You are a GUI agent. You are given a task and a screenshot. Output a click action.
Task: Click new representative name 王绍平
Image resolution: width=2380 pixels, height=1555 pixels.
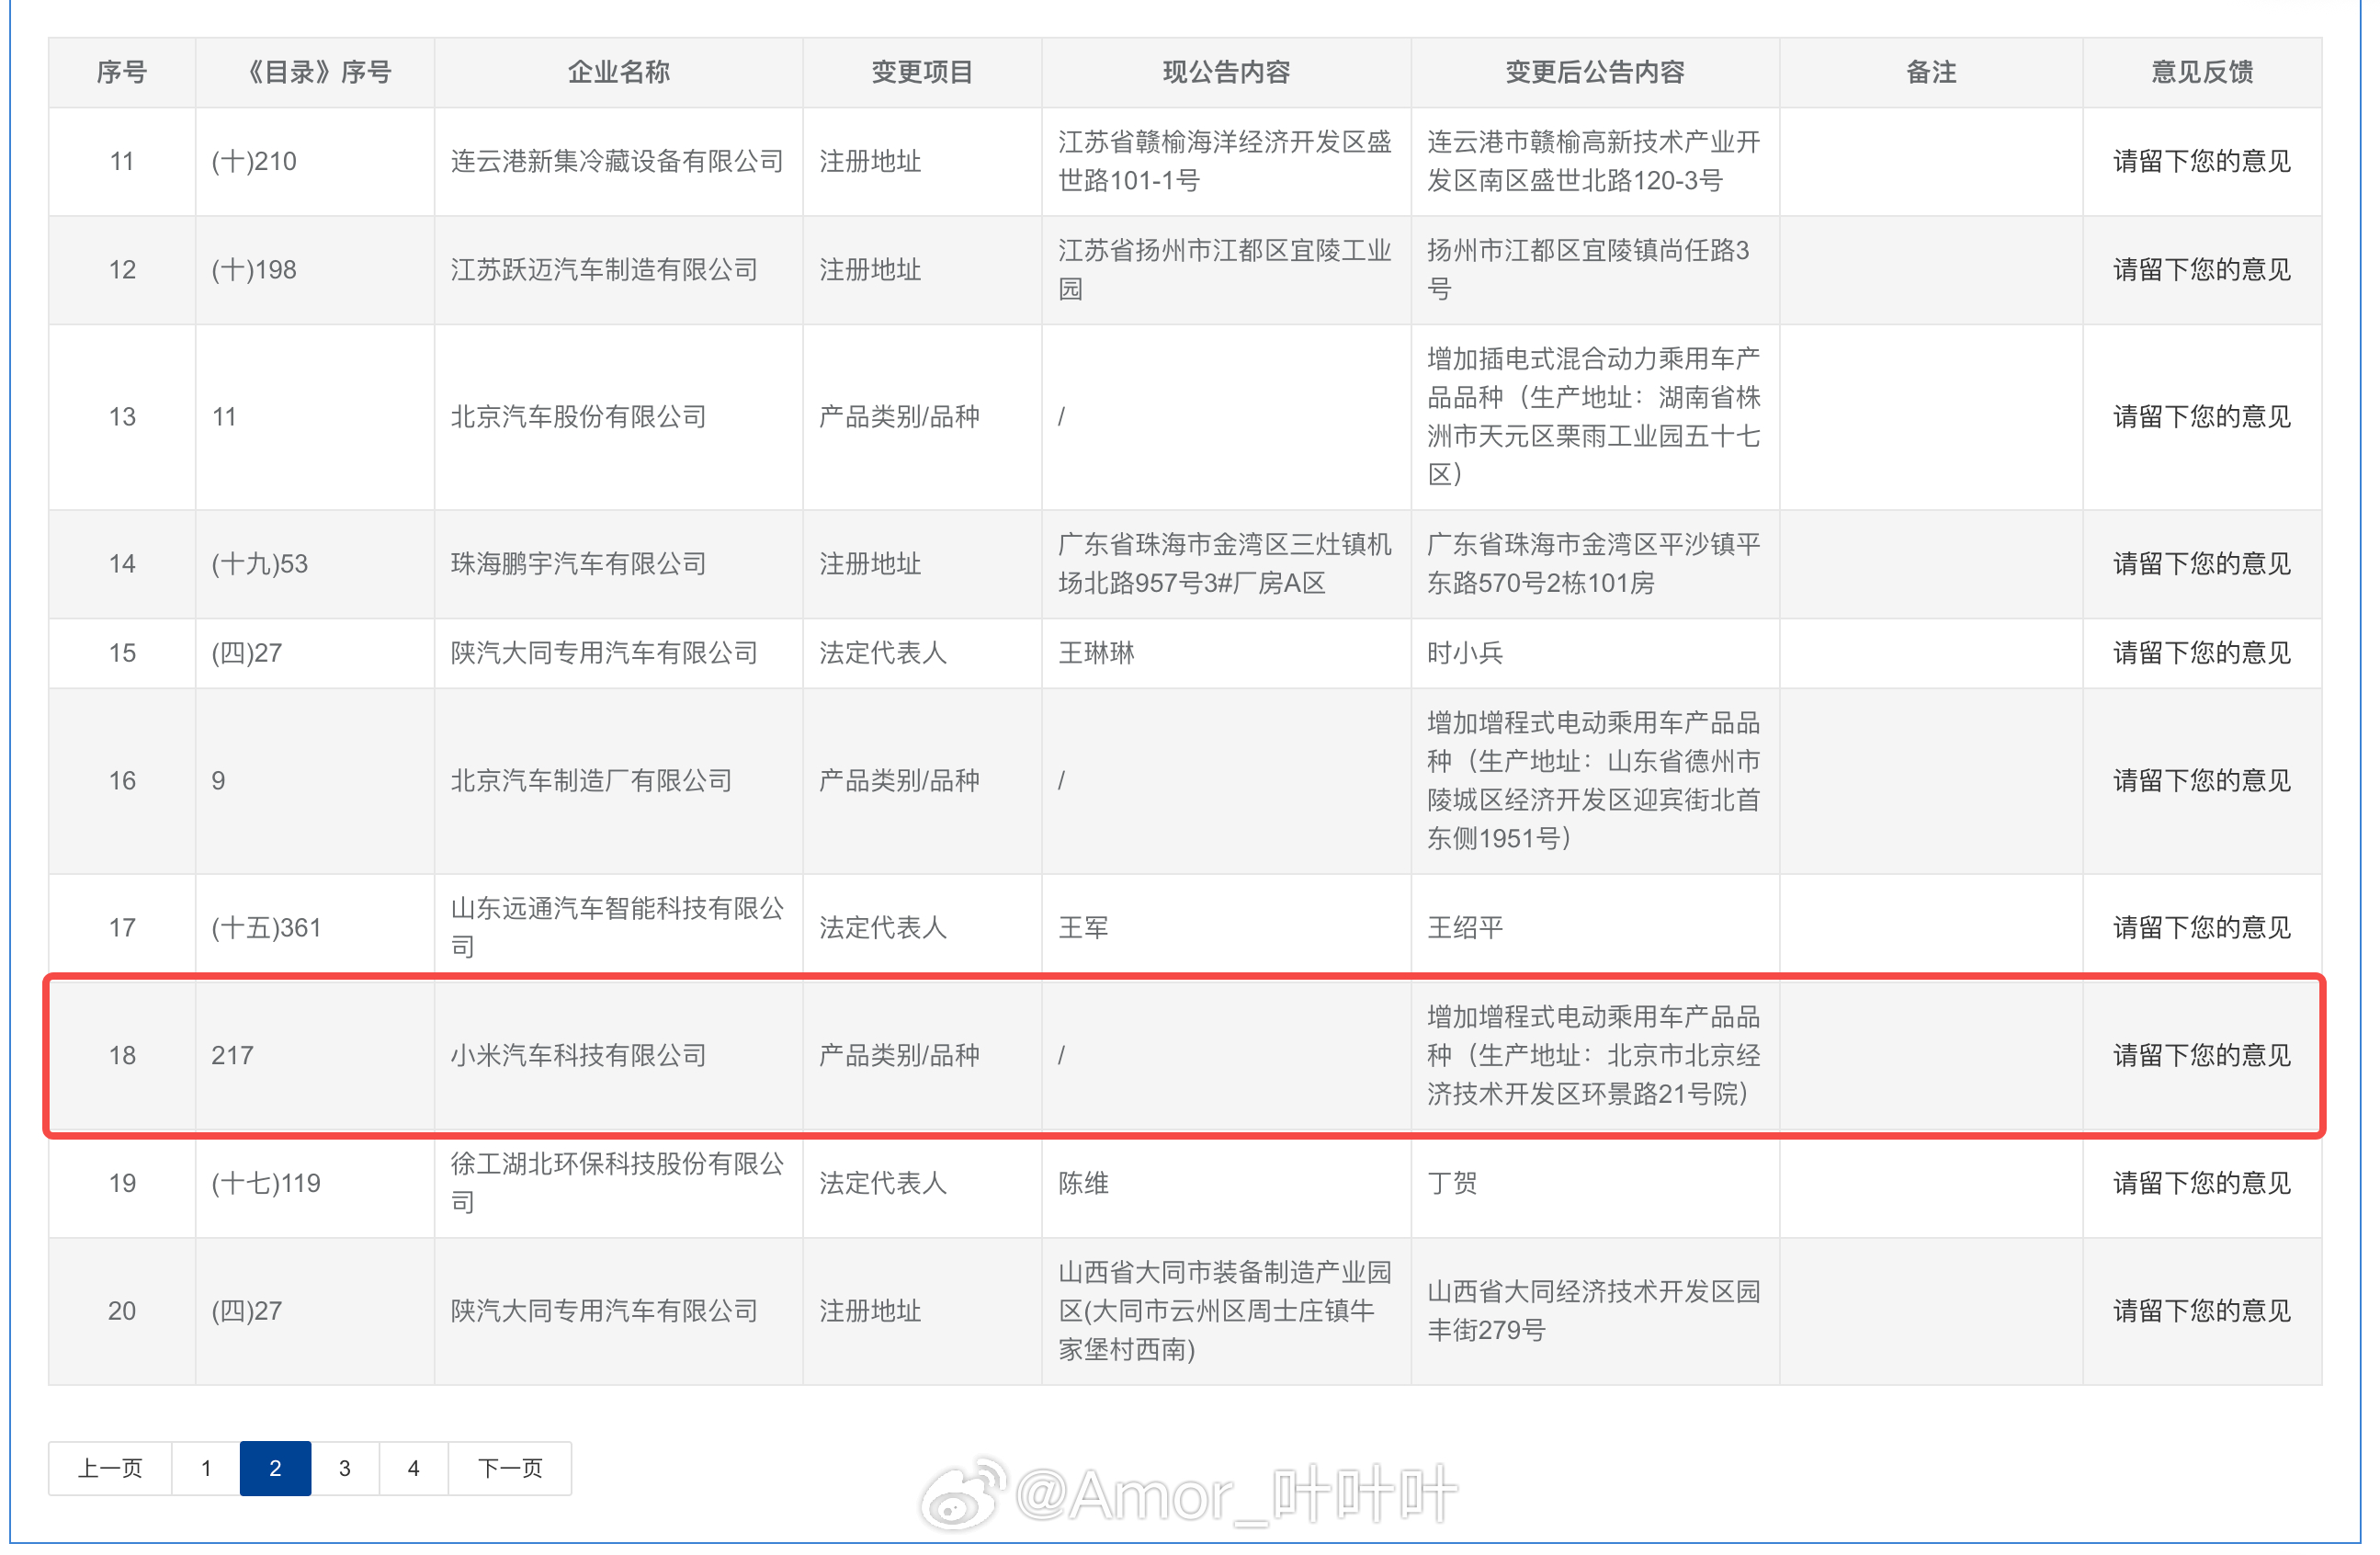(x=1465, y=927)
